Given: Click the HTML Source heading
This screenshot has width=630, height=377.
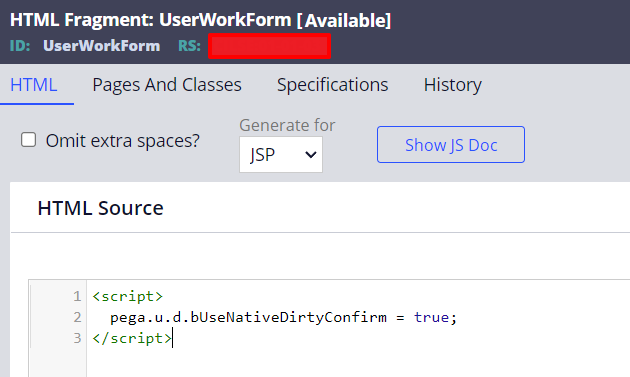Looking at the screenshot, I should click(100, 208).
